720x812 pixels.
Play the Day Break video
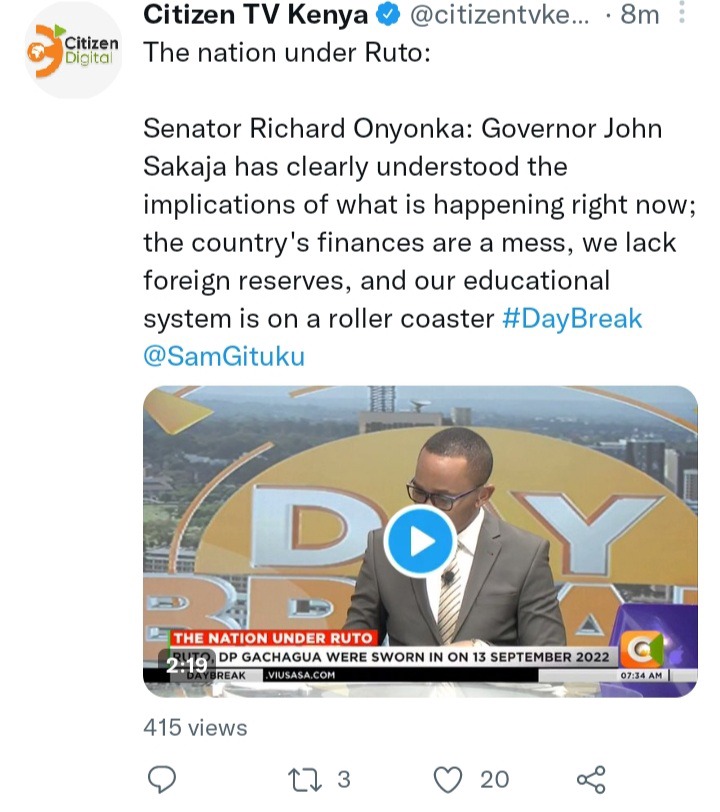420,541
